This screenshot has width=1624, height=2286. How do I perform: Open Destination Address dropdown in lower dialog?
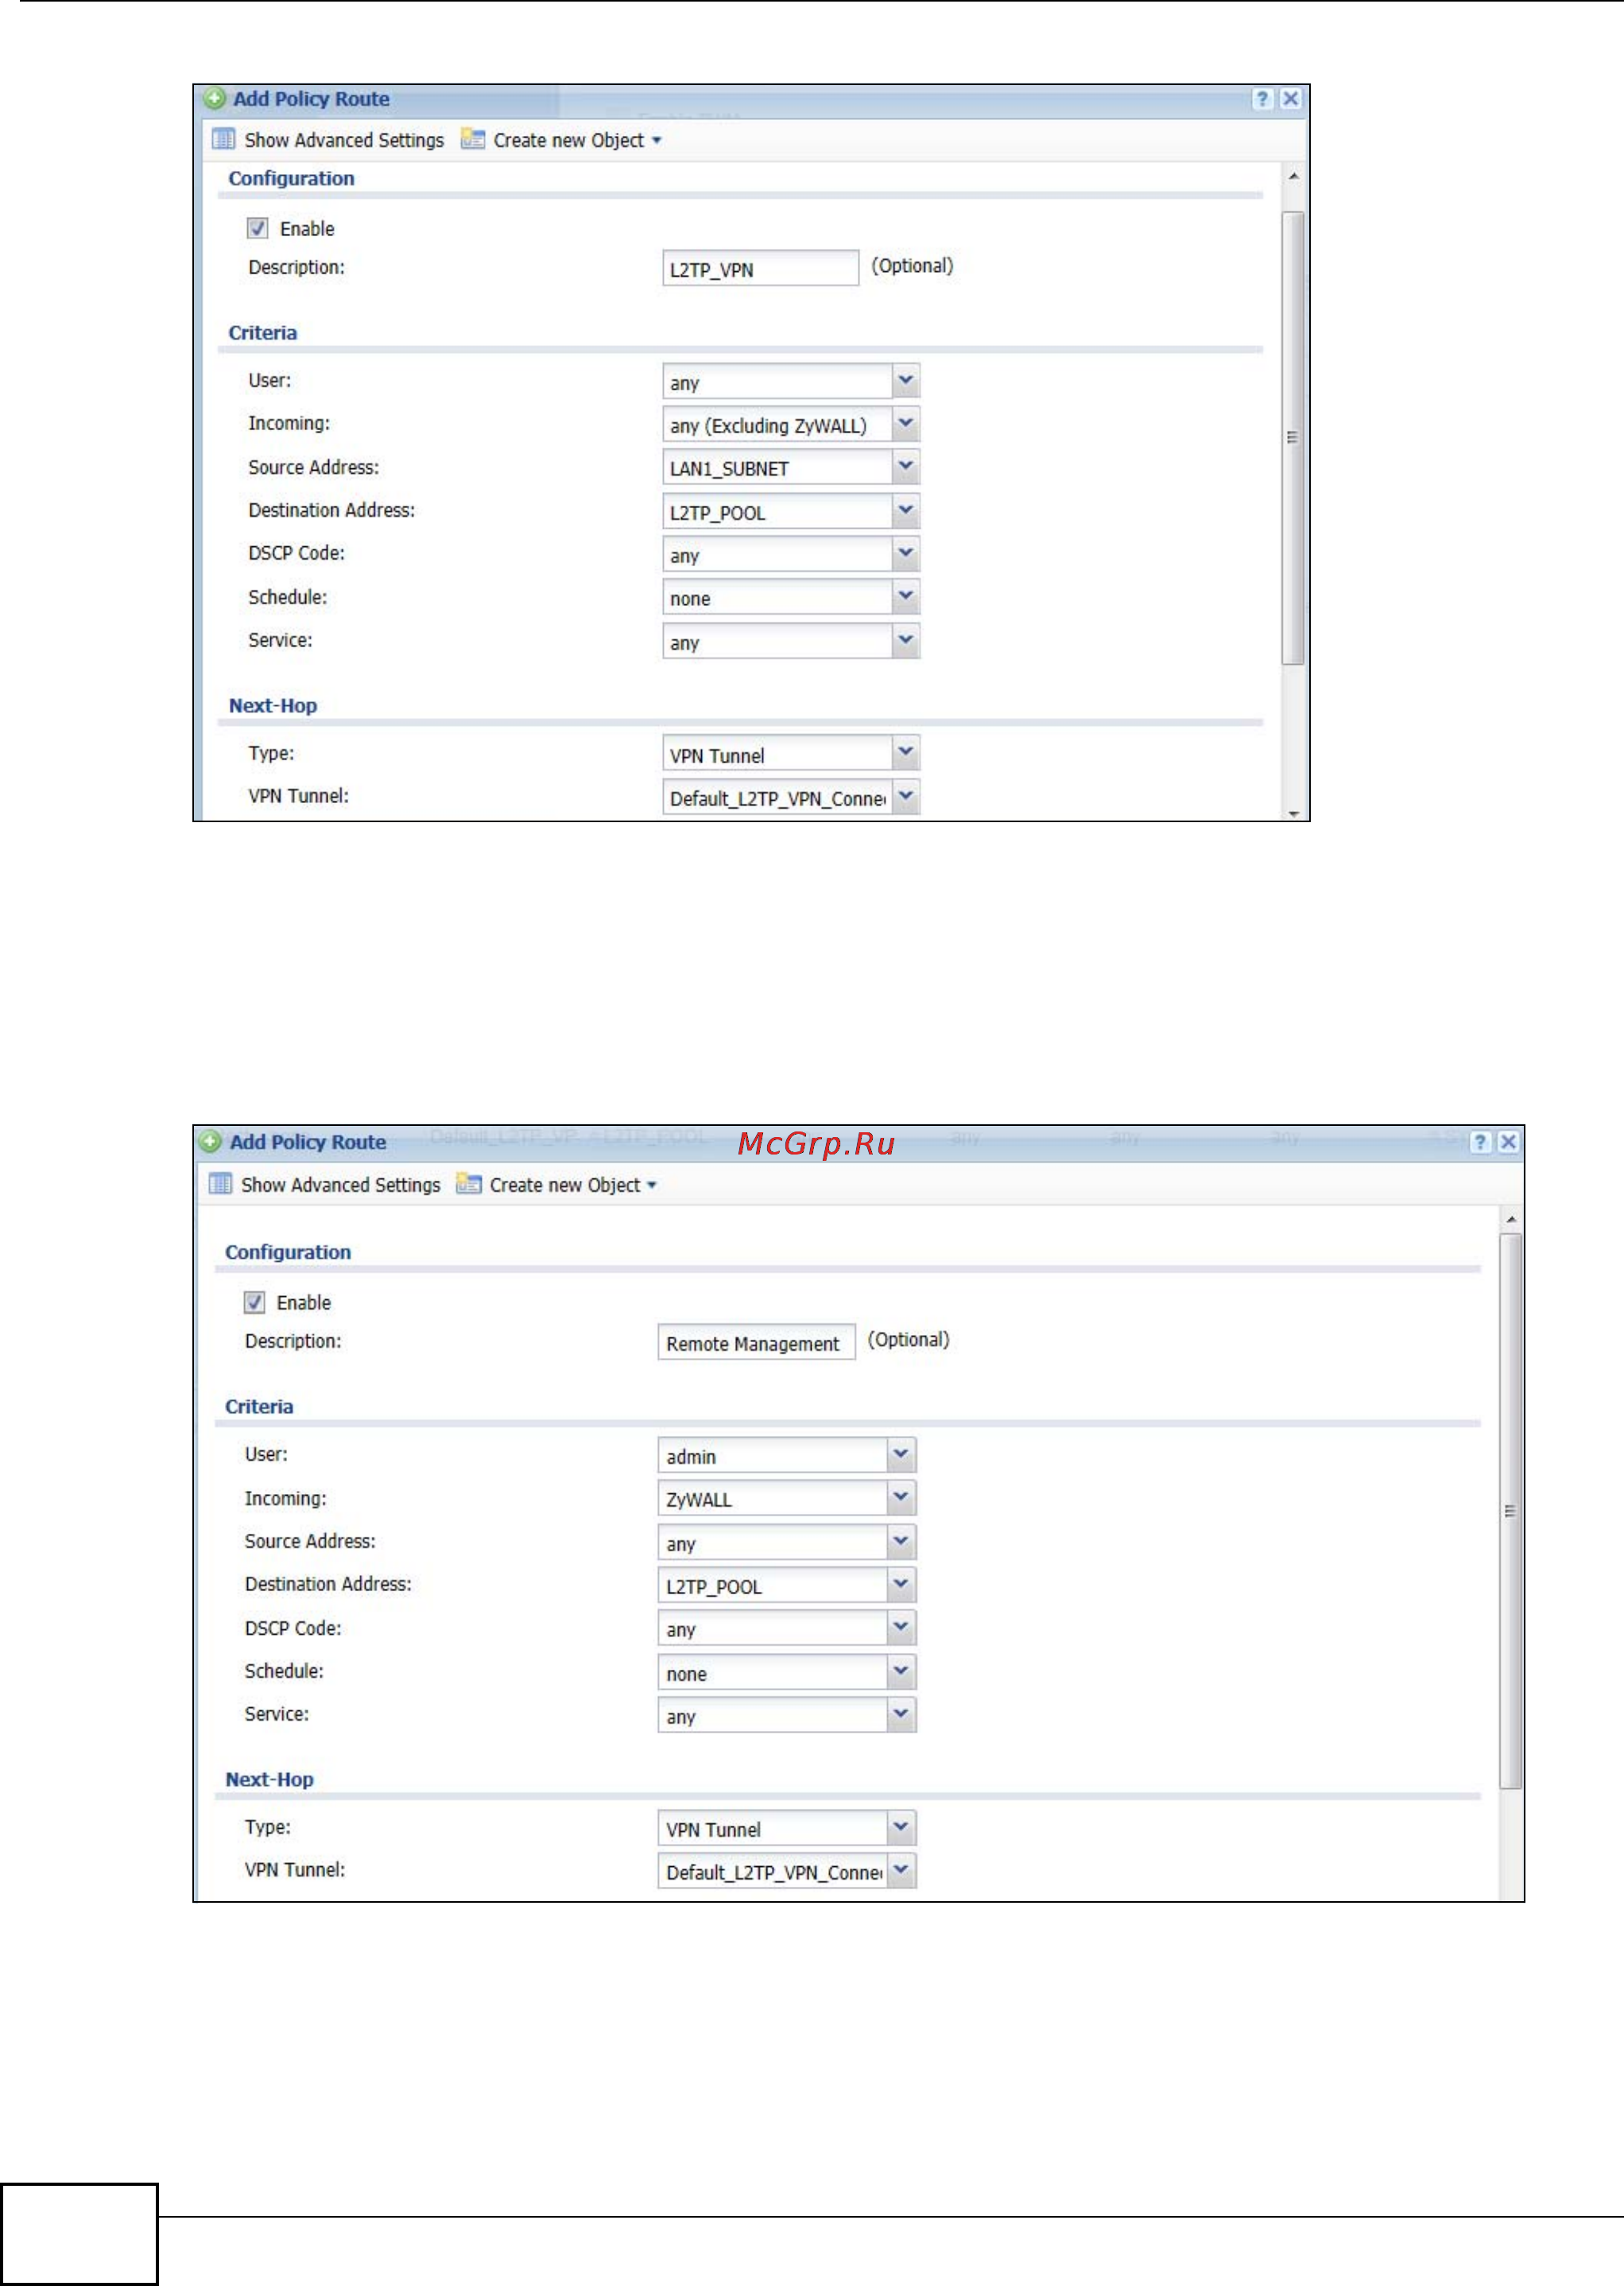tap(901, 1585)
